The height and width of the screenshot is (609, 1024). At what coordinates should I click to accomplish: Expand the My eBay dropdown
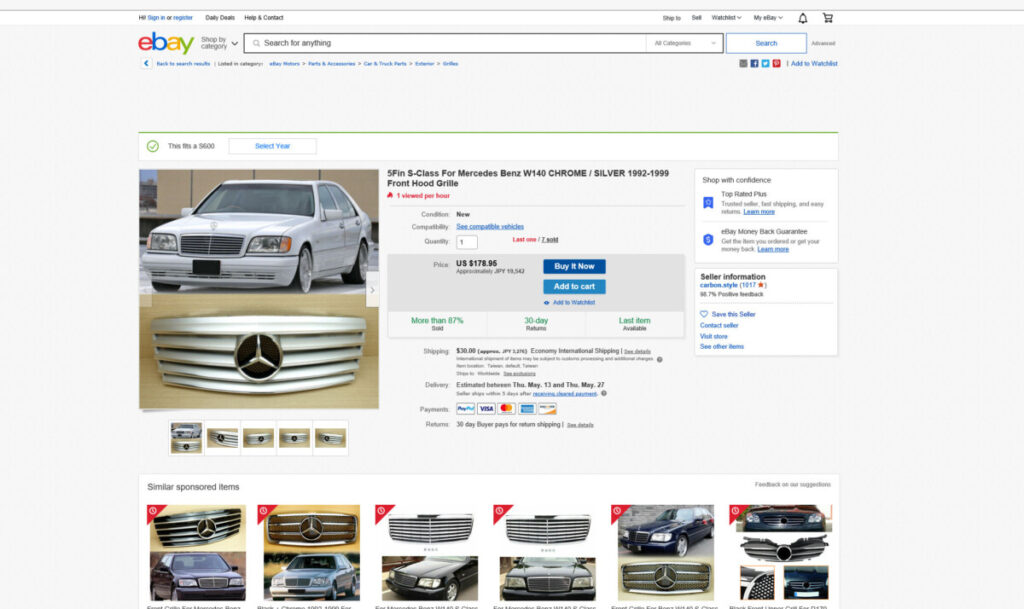768,18
